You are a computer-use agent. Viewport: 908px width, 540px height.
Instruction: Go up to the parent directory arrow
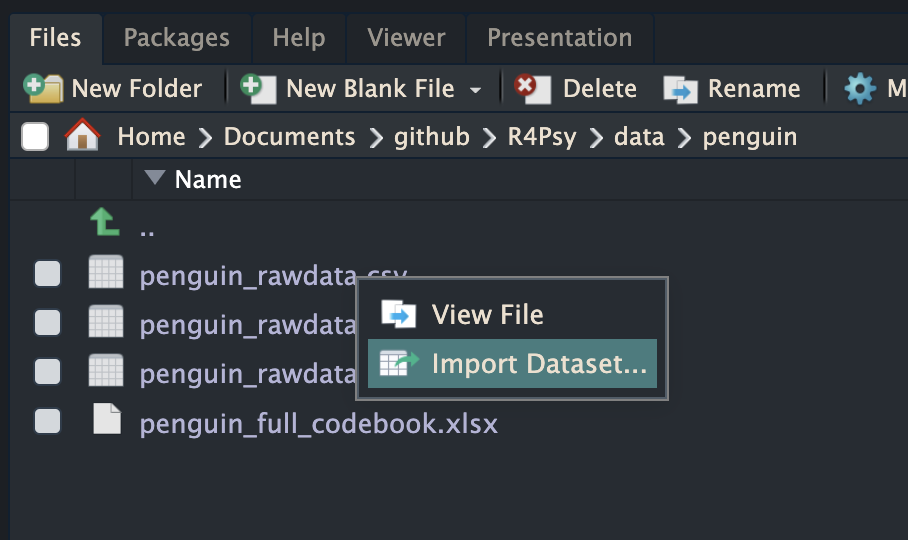pyautogui.click(x=104, y=223)
